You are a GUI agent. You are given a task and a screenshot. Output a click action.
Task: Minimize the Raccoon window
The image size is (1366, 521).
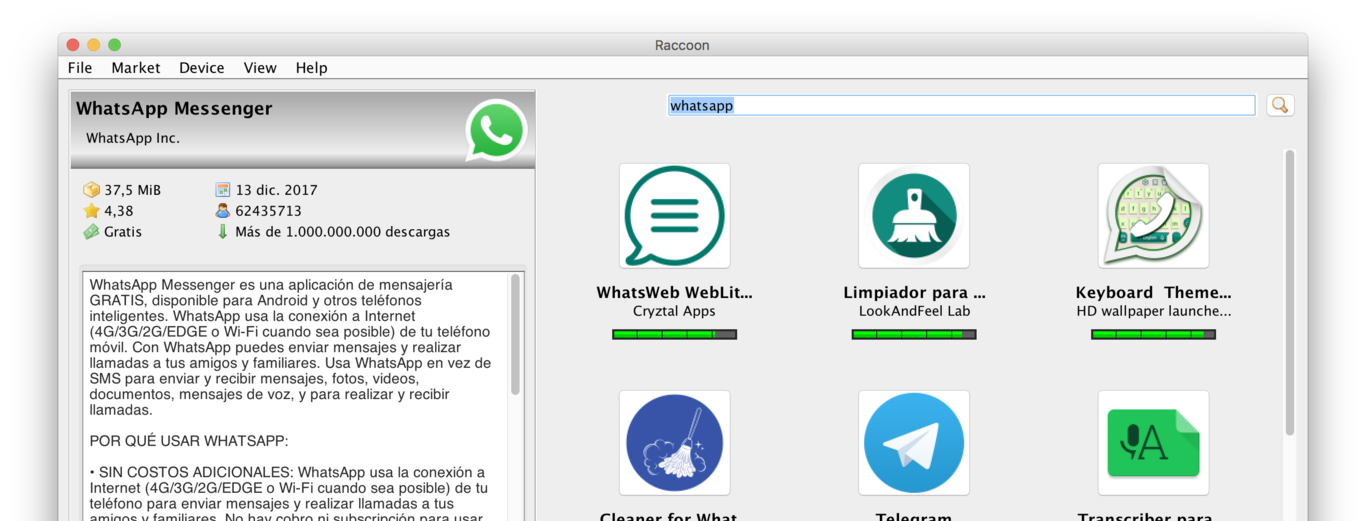pyautogui.click(x=93, y=45)
